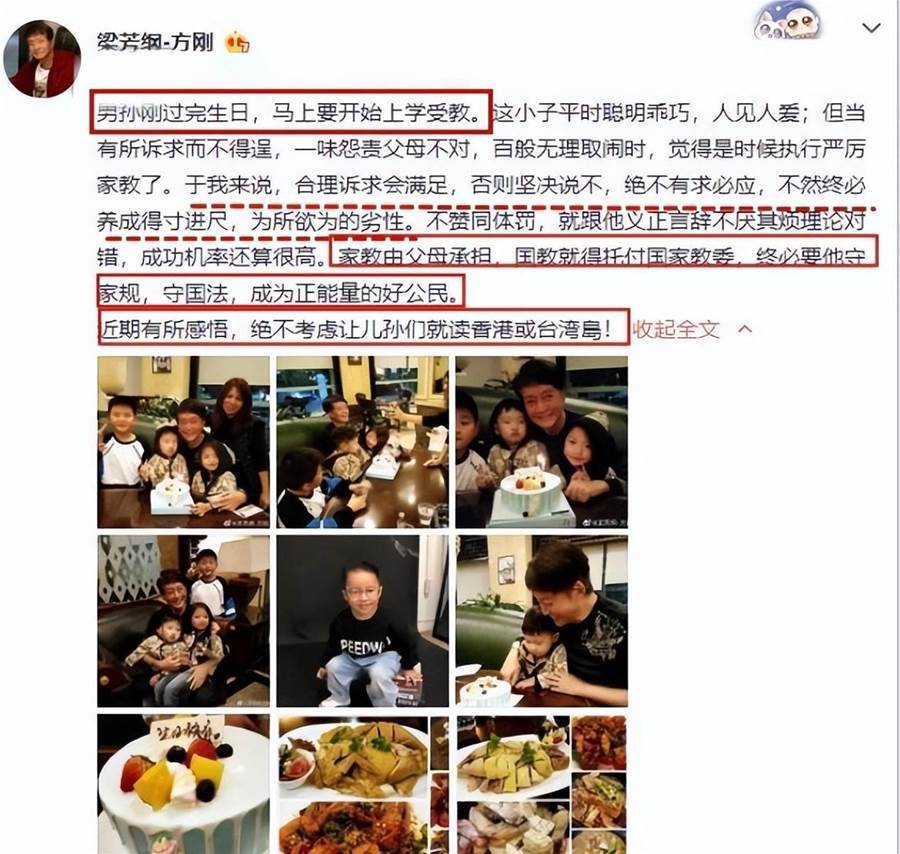Screen dimensions: 900x854
Task: Open the second photo of table gathering
Action: coord(363,442)
